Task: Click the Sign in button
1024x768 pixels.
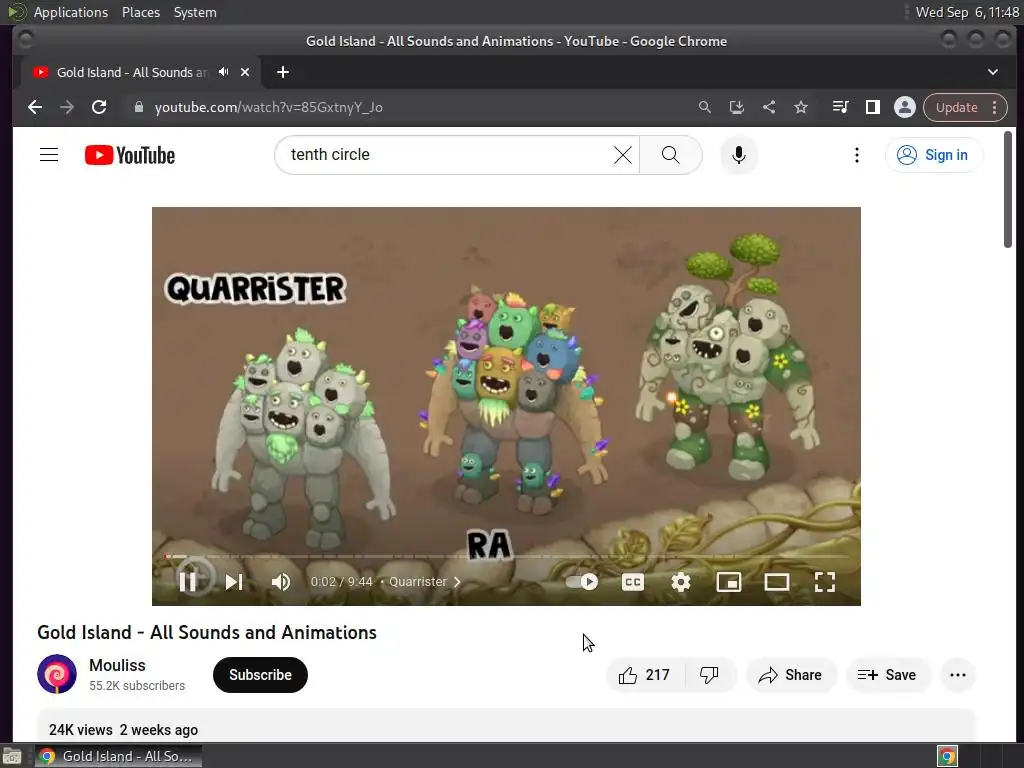Action: coord(933,155)
